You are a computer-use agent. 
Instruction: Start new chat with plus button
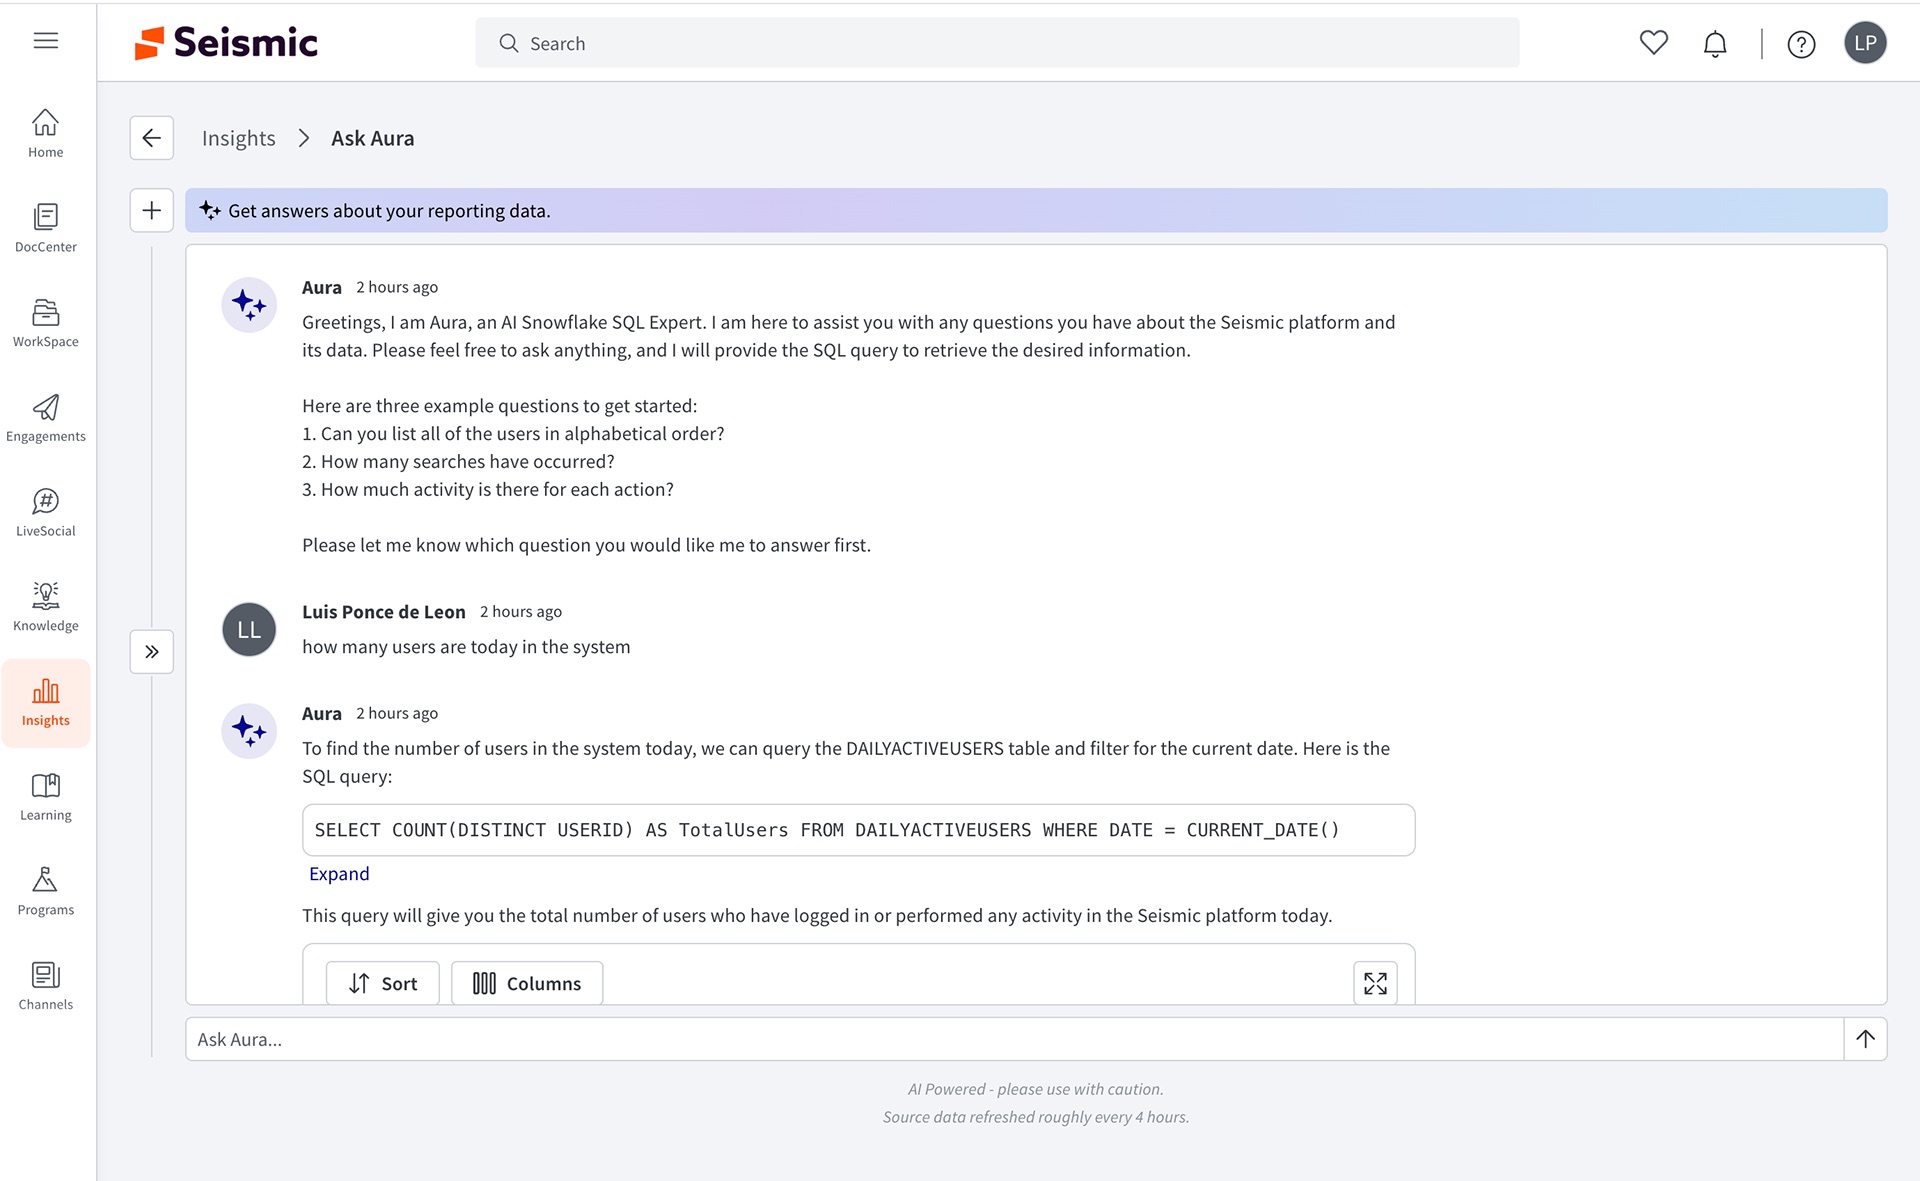[152, 211]
